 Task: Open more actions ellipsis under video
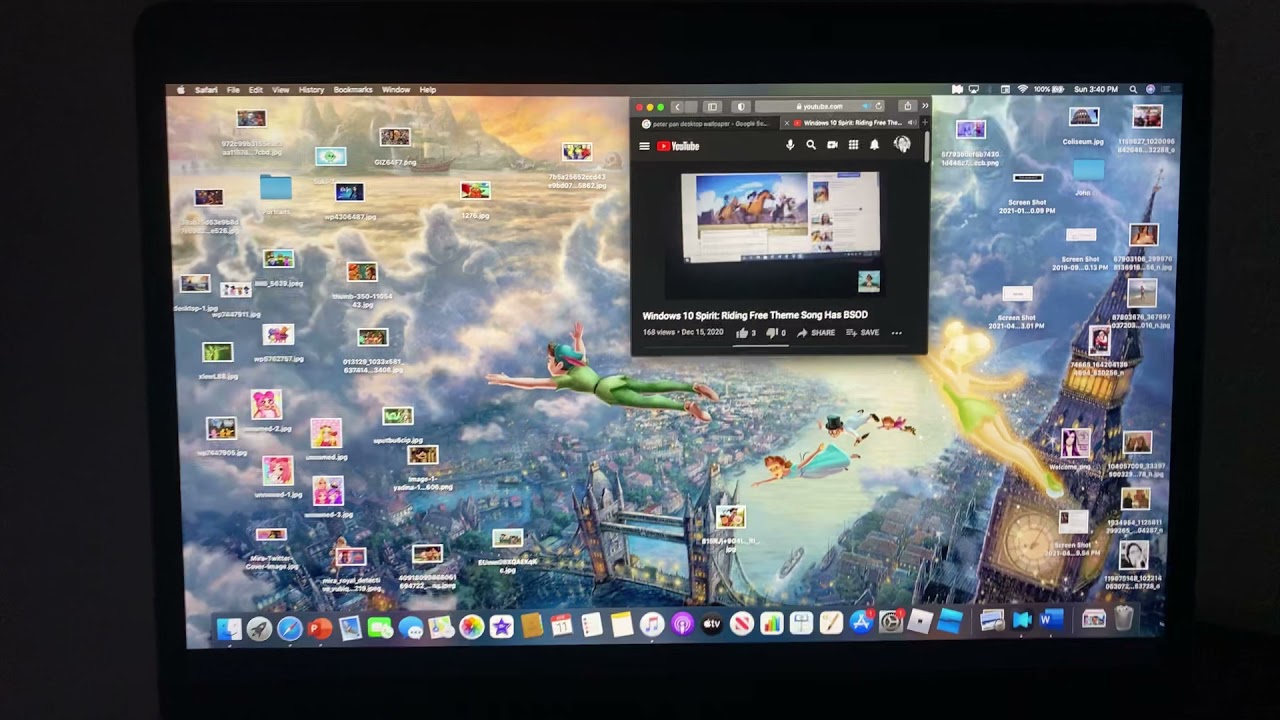[x=897, y=333]
